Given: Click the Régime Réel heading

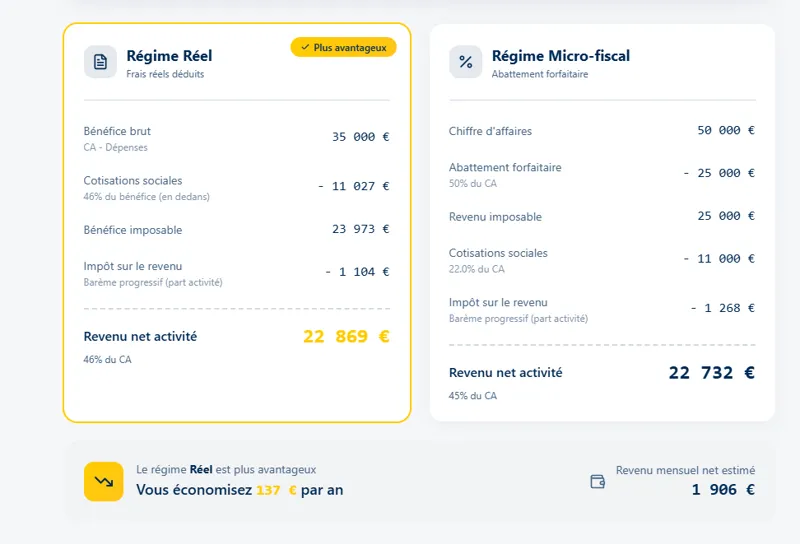Looking at the screenshot, I should click(x=169, y=56).
